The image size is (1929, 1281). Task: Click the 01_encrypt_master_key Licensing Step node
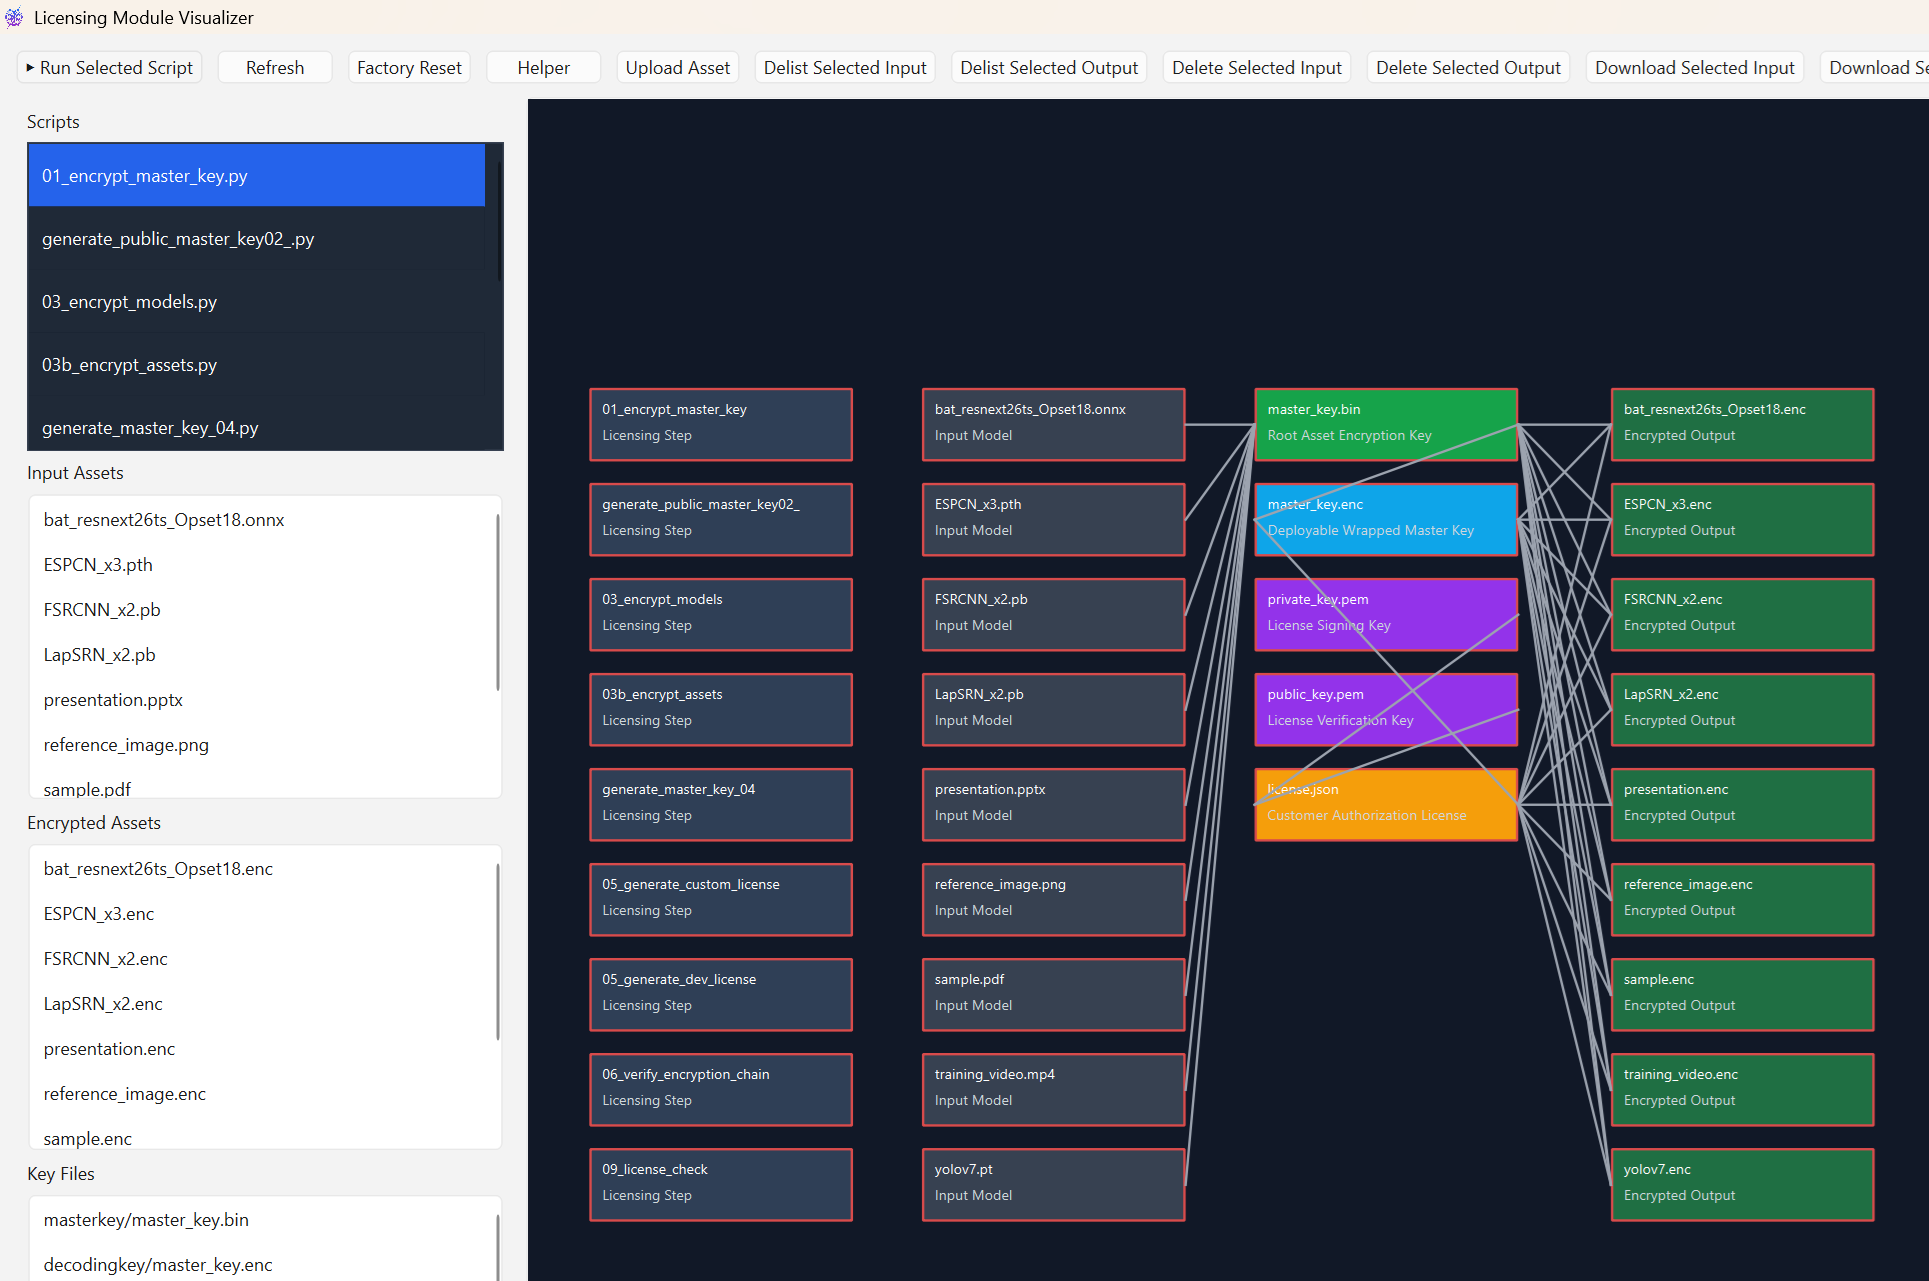[721, 424]
